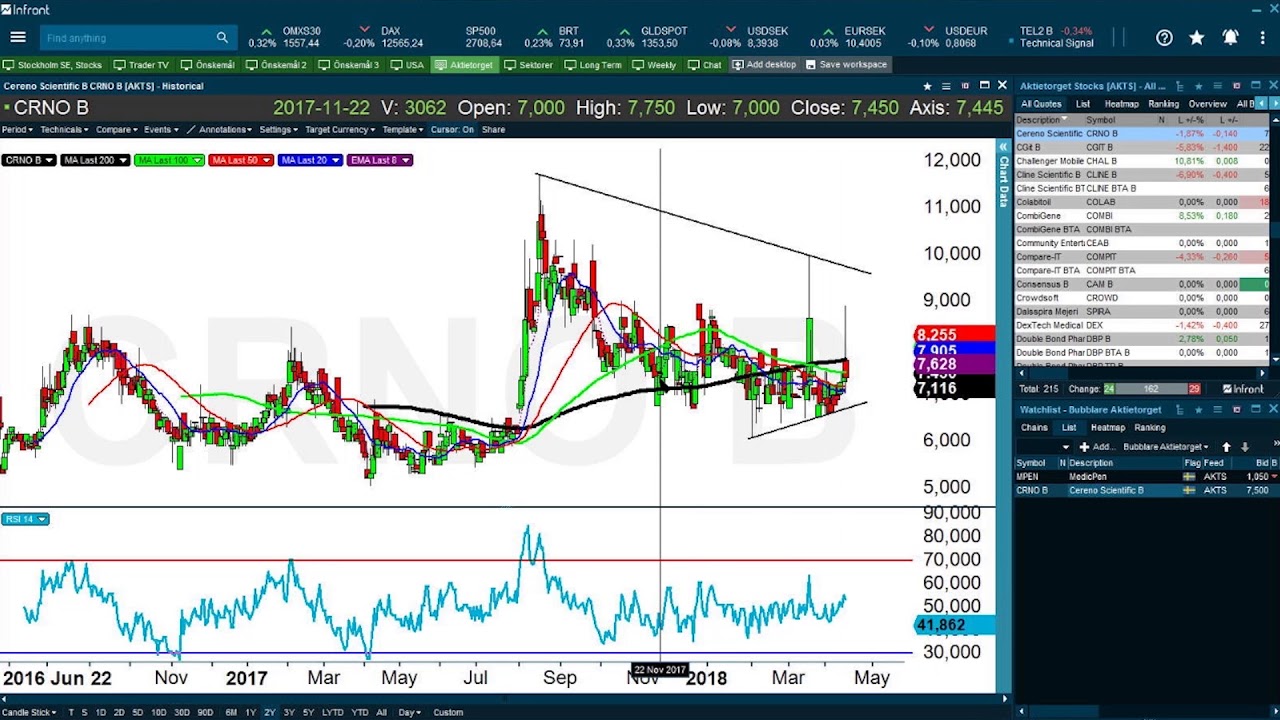This screenshot has height=720, width=1280.
Task: Click the star icon in Watchlist panel header
Action: (1200, 410)
